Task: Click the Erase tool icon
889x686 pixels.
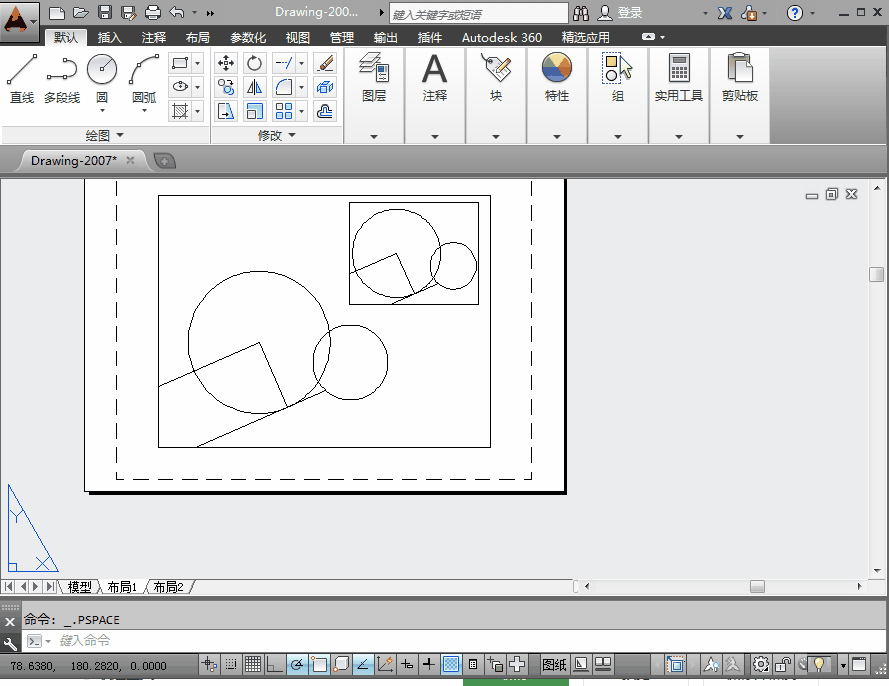Action: click(x=324, y=64)
